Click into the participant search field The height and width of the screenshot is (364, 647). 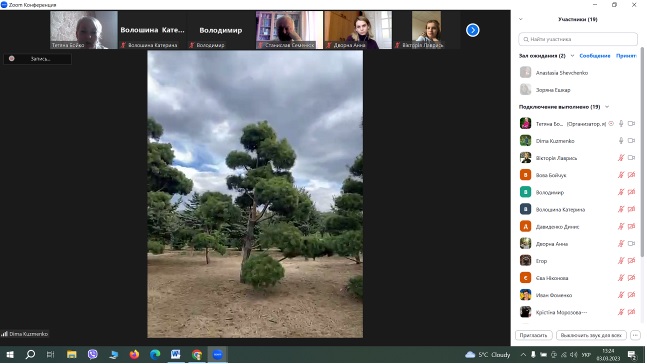click(x=578, y=39)
